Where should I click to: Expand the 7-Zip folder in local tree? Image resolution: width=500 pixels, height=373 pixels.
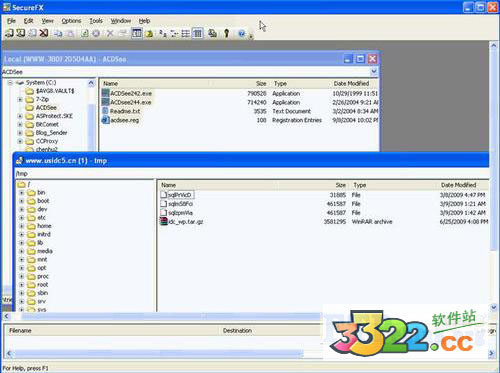point(20,99)
